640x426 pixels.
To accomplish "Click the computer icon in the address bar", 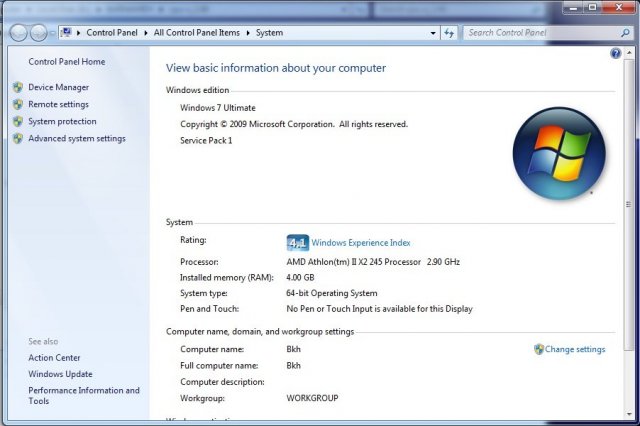I will [67, 33].
